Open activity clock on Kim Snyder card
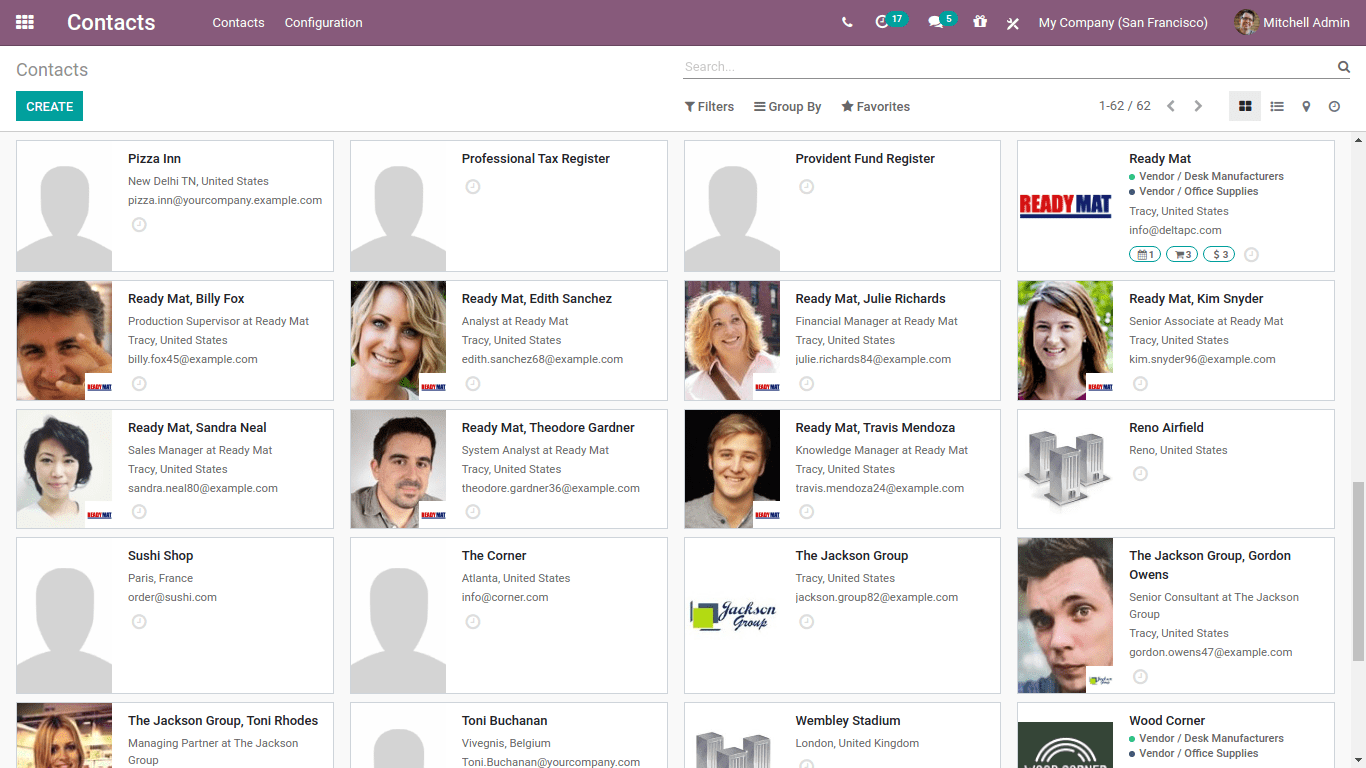 point(1141,384)
